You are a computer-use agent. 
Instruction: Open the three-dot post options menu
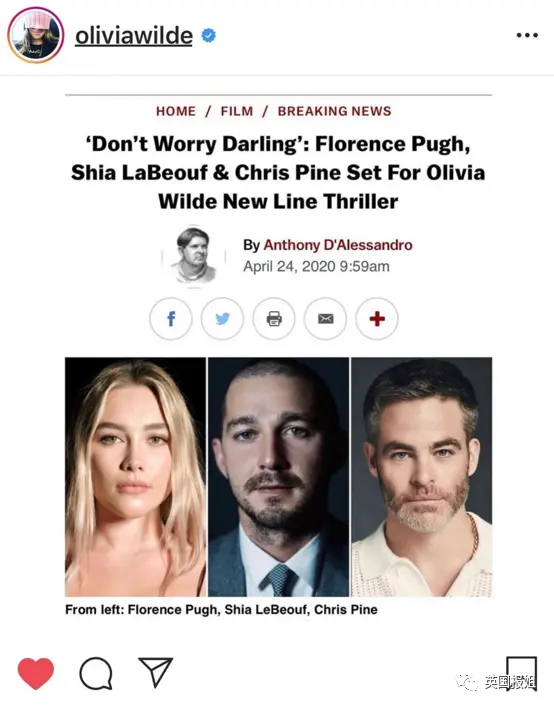coord(527,35)
